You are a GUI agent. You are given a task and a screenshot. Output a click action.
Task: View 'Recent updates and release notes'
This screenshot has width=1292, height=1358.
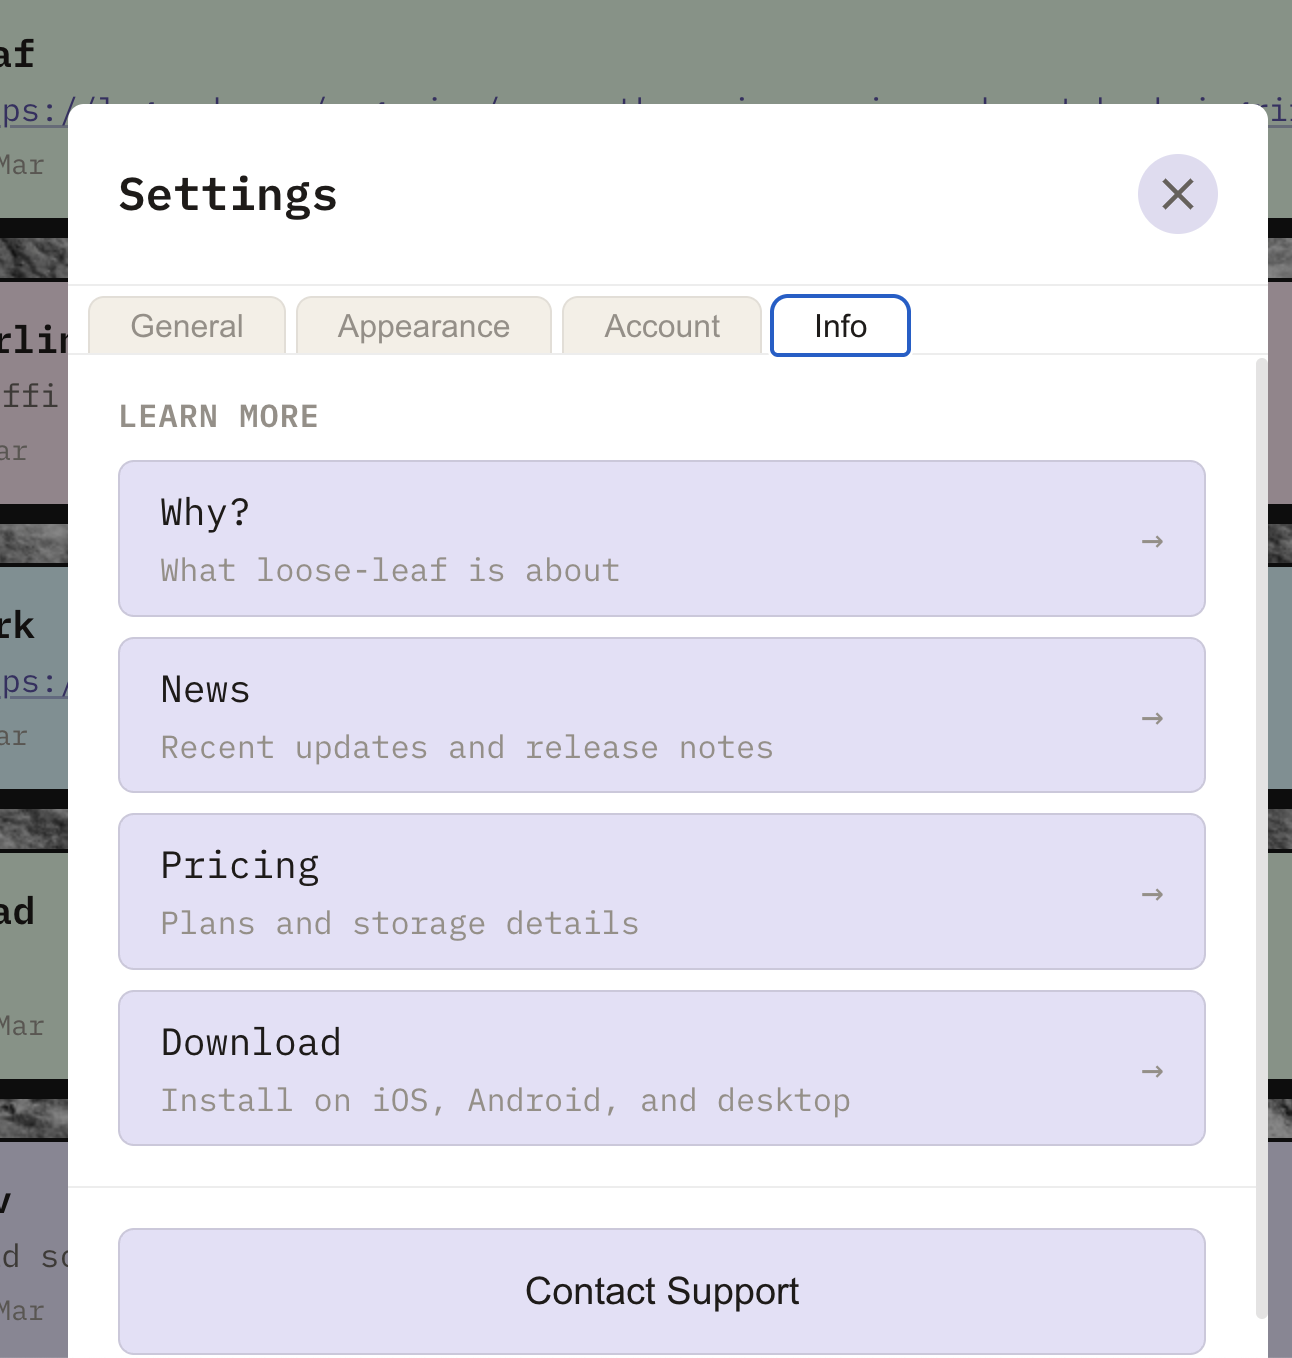point(467,747)
